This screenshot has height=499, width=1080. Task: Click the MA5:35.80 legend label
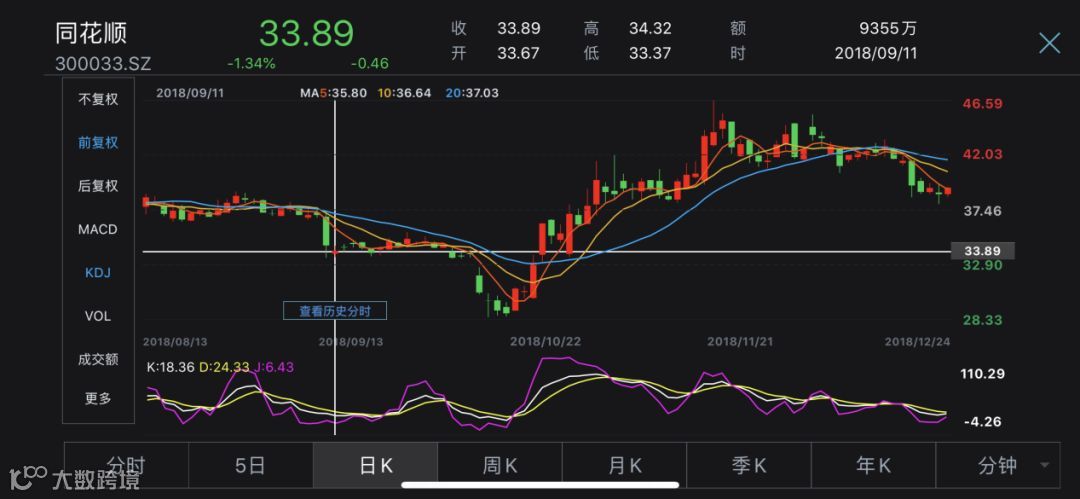(x=334, y=92)
